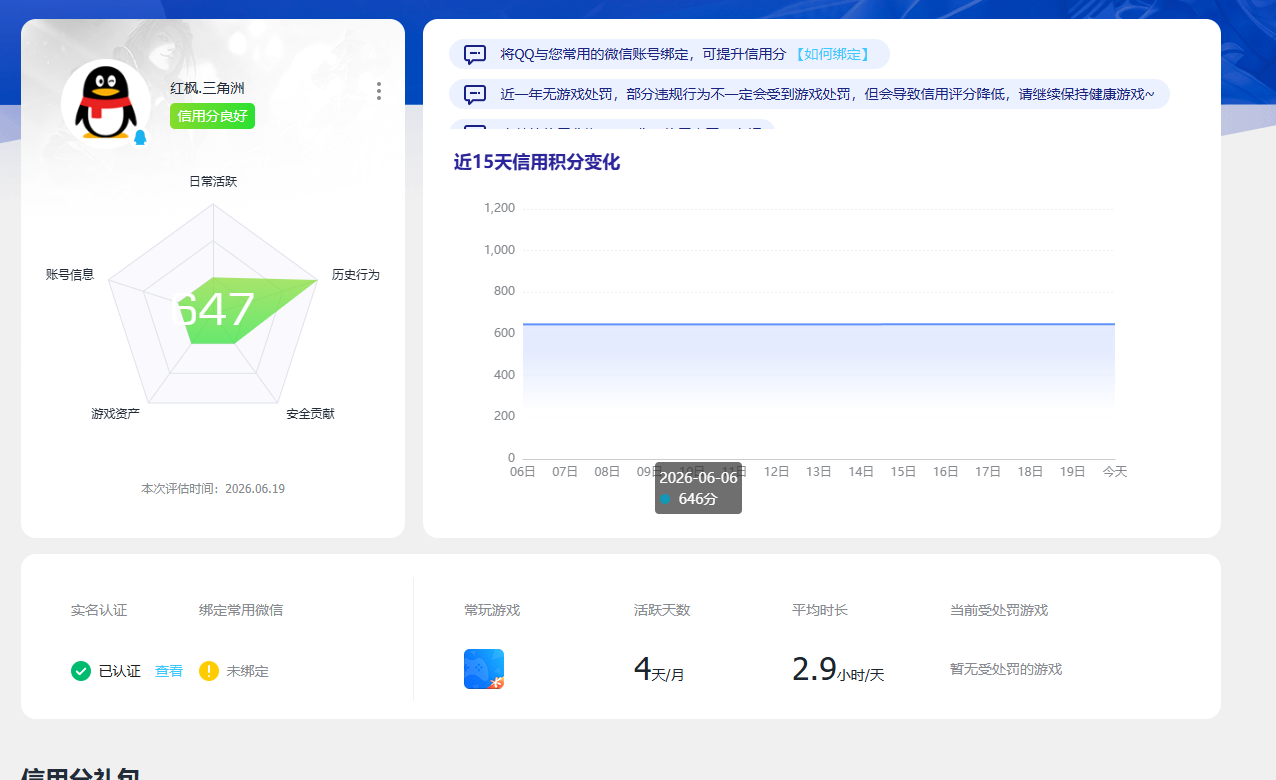Click the QQ penguin avatar
Image resolution: width=1276 pixels, height=780 pixels.
point(106,103)
